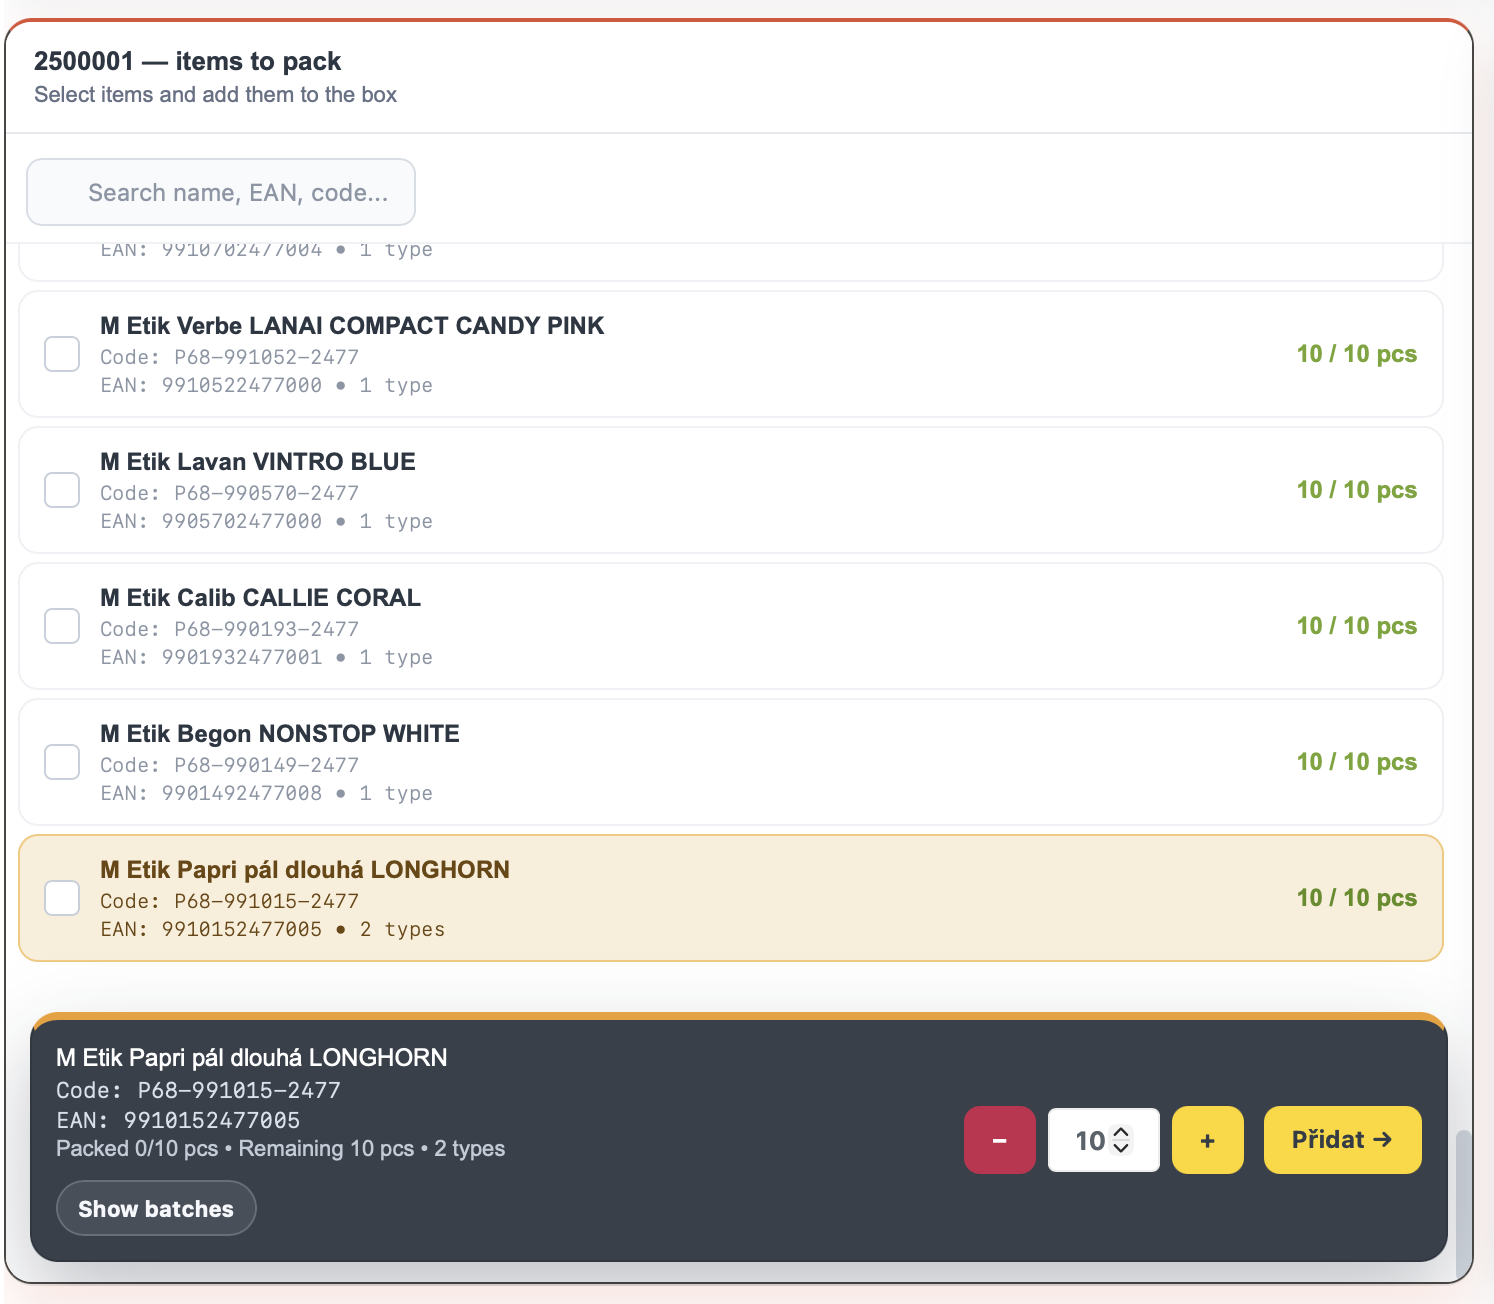Check the Lavan VINTRO BLUE checkbox

click(x=62, y=490)
